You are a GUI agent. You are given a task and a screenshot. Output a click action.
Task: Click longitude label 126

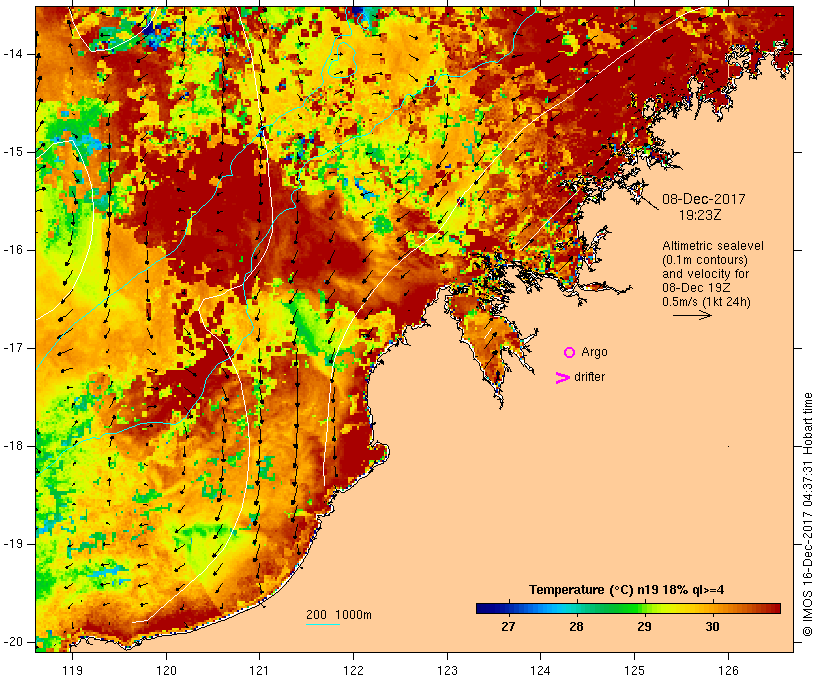pos(728,670)
